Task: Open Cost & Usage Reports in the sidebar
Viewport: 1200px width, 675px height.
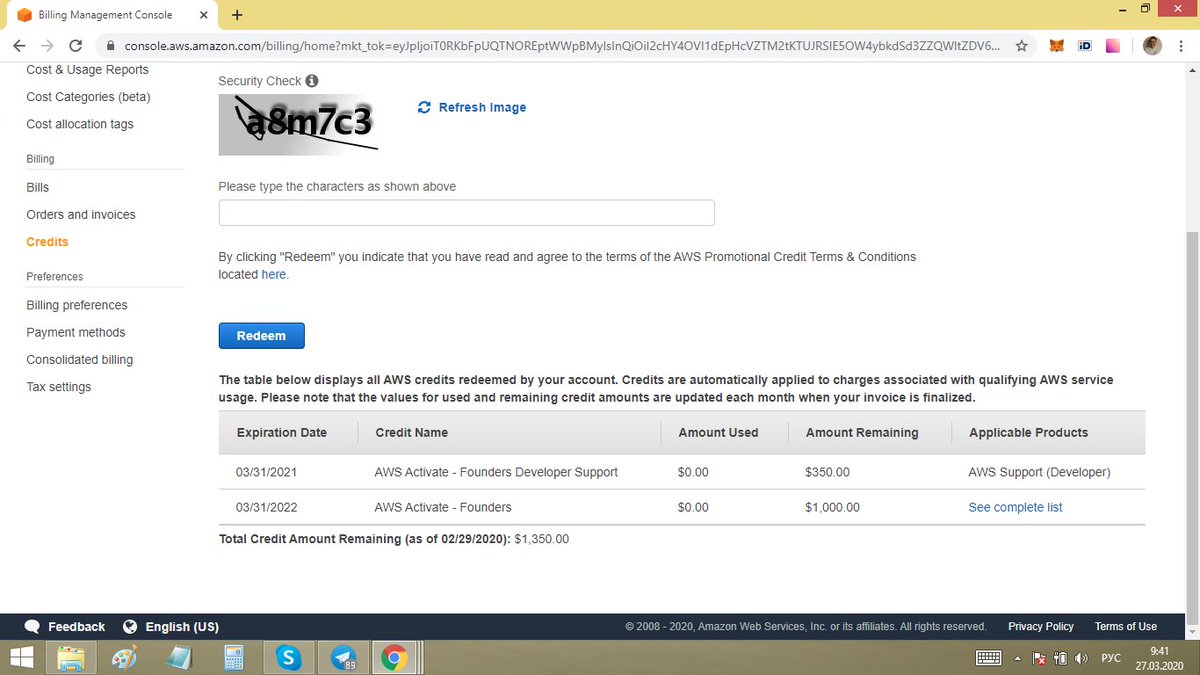Action: [87, 70]
